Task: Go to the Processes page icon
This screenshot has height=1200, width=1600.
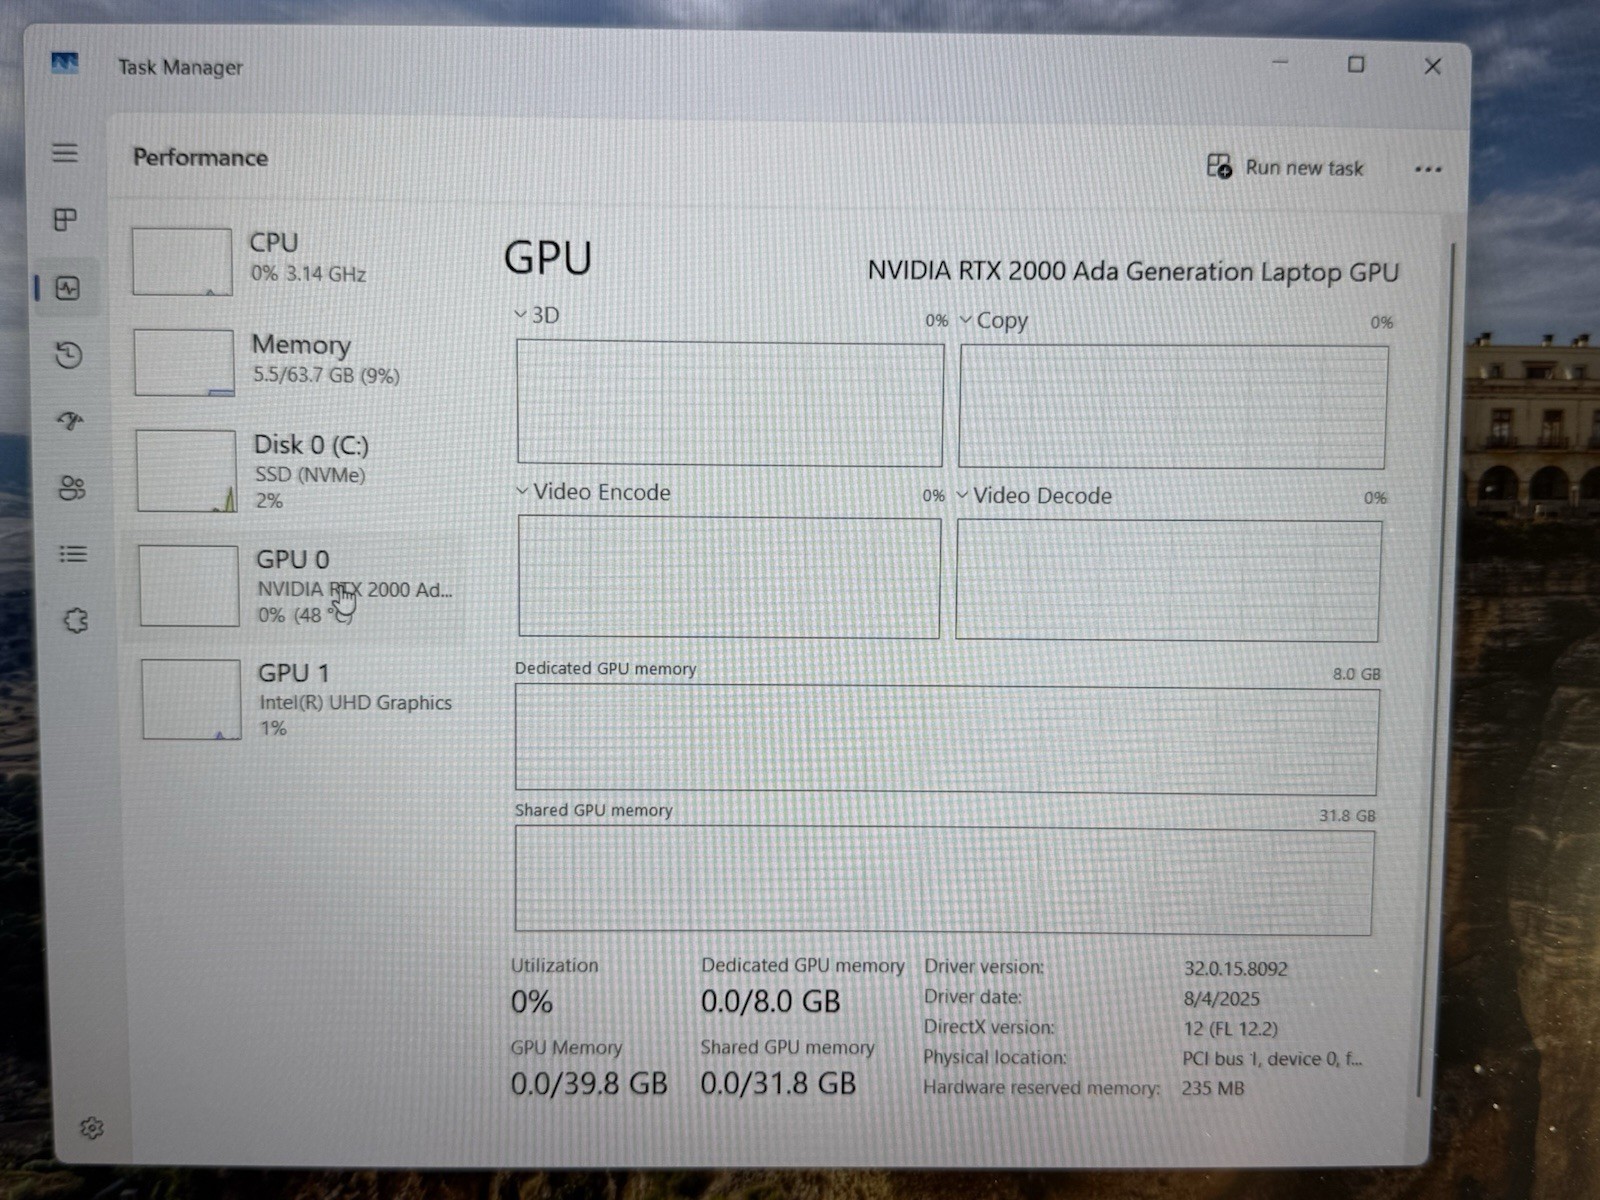Action: (x=65, y=220)
